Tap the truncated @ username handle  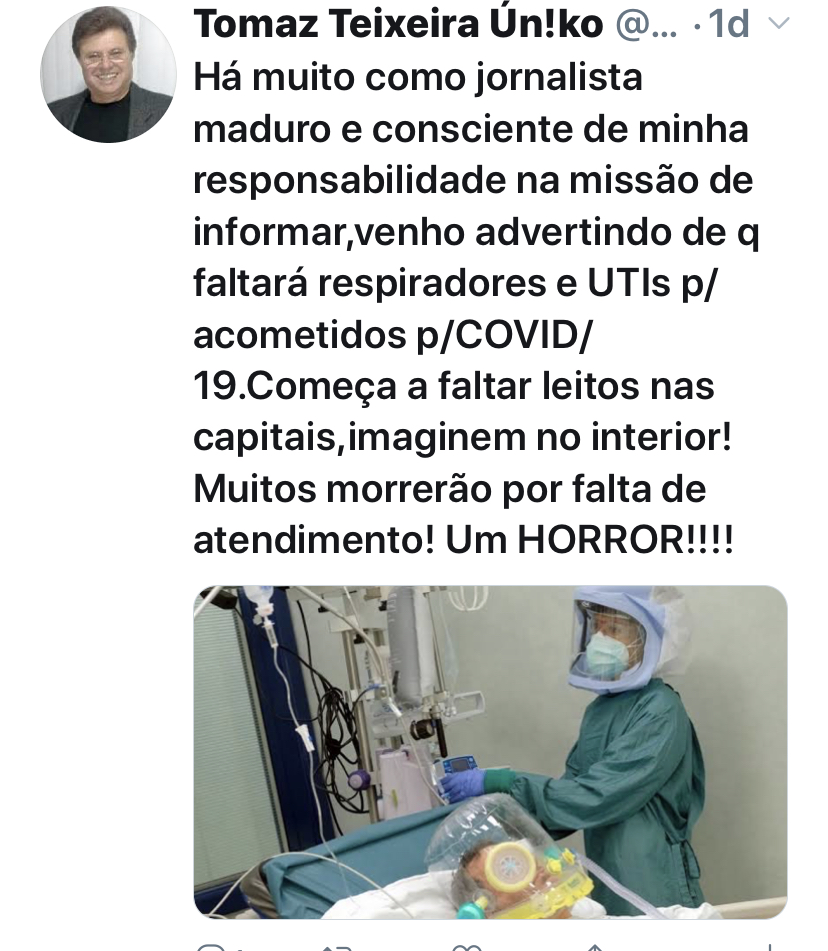[x=647, y=24]
